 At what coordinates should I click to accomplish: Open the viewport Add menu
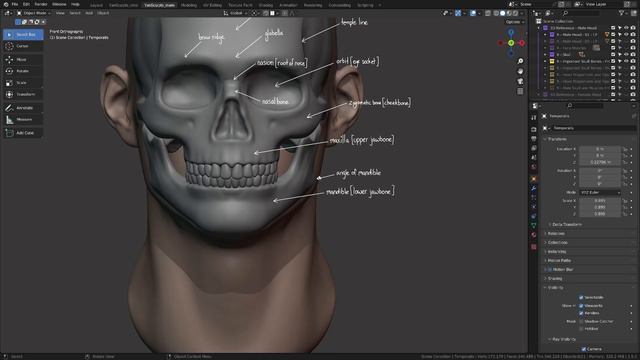point(89,13)
